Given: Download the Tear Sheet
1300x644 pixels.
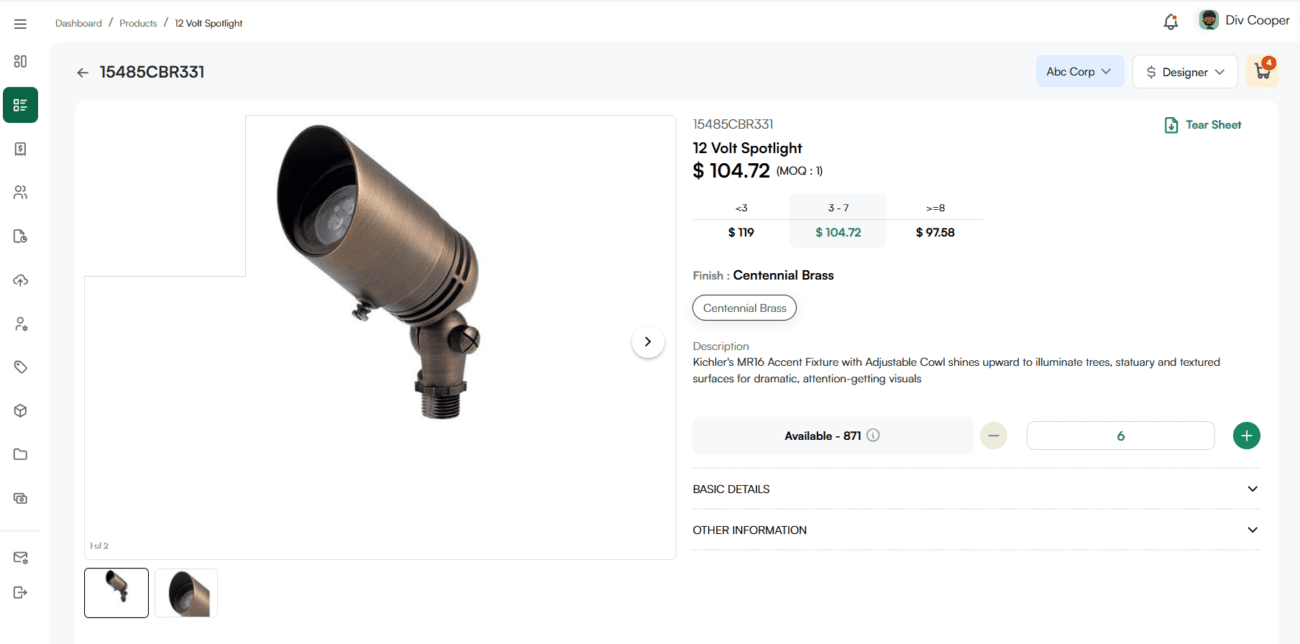Looking at the screenshot, I should click(1202, 125).
